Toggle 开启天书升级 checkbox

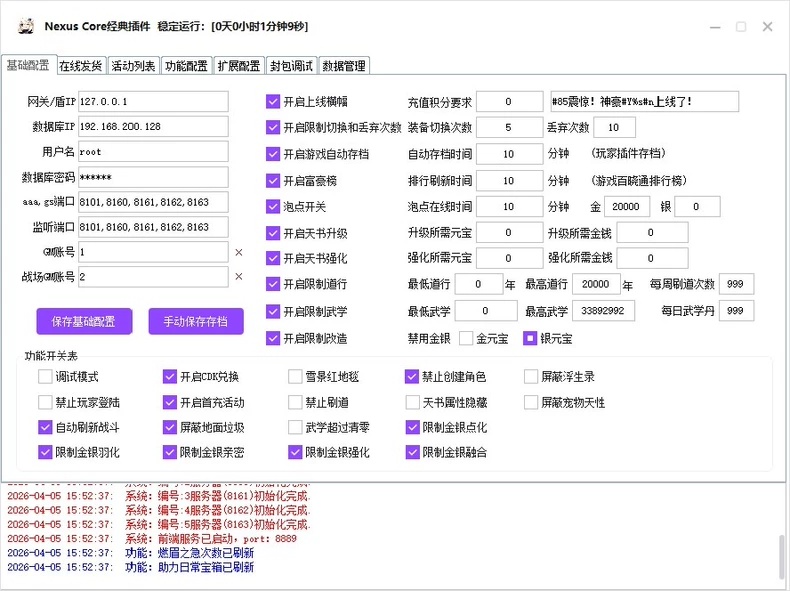(x=273, y=233)
